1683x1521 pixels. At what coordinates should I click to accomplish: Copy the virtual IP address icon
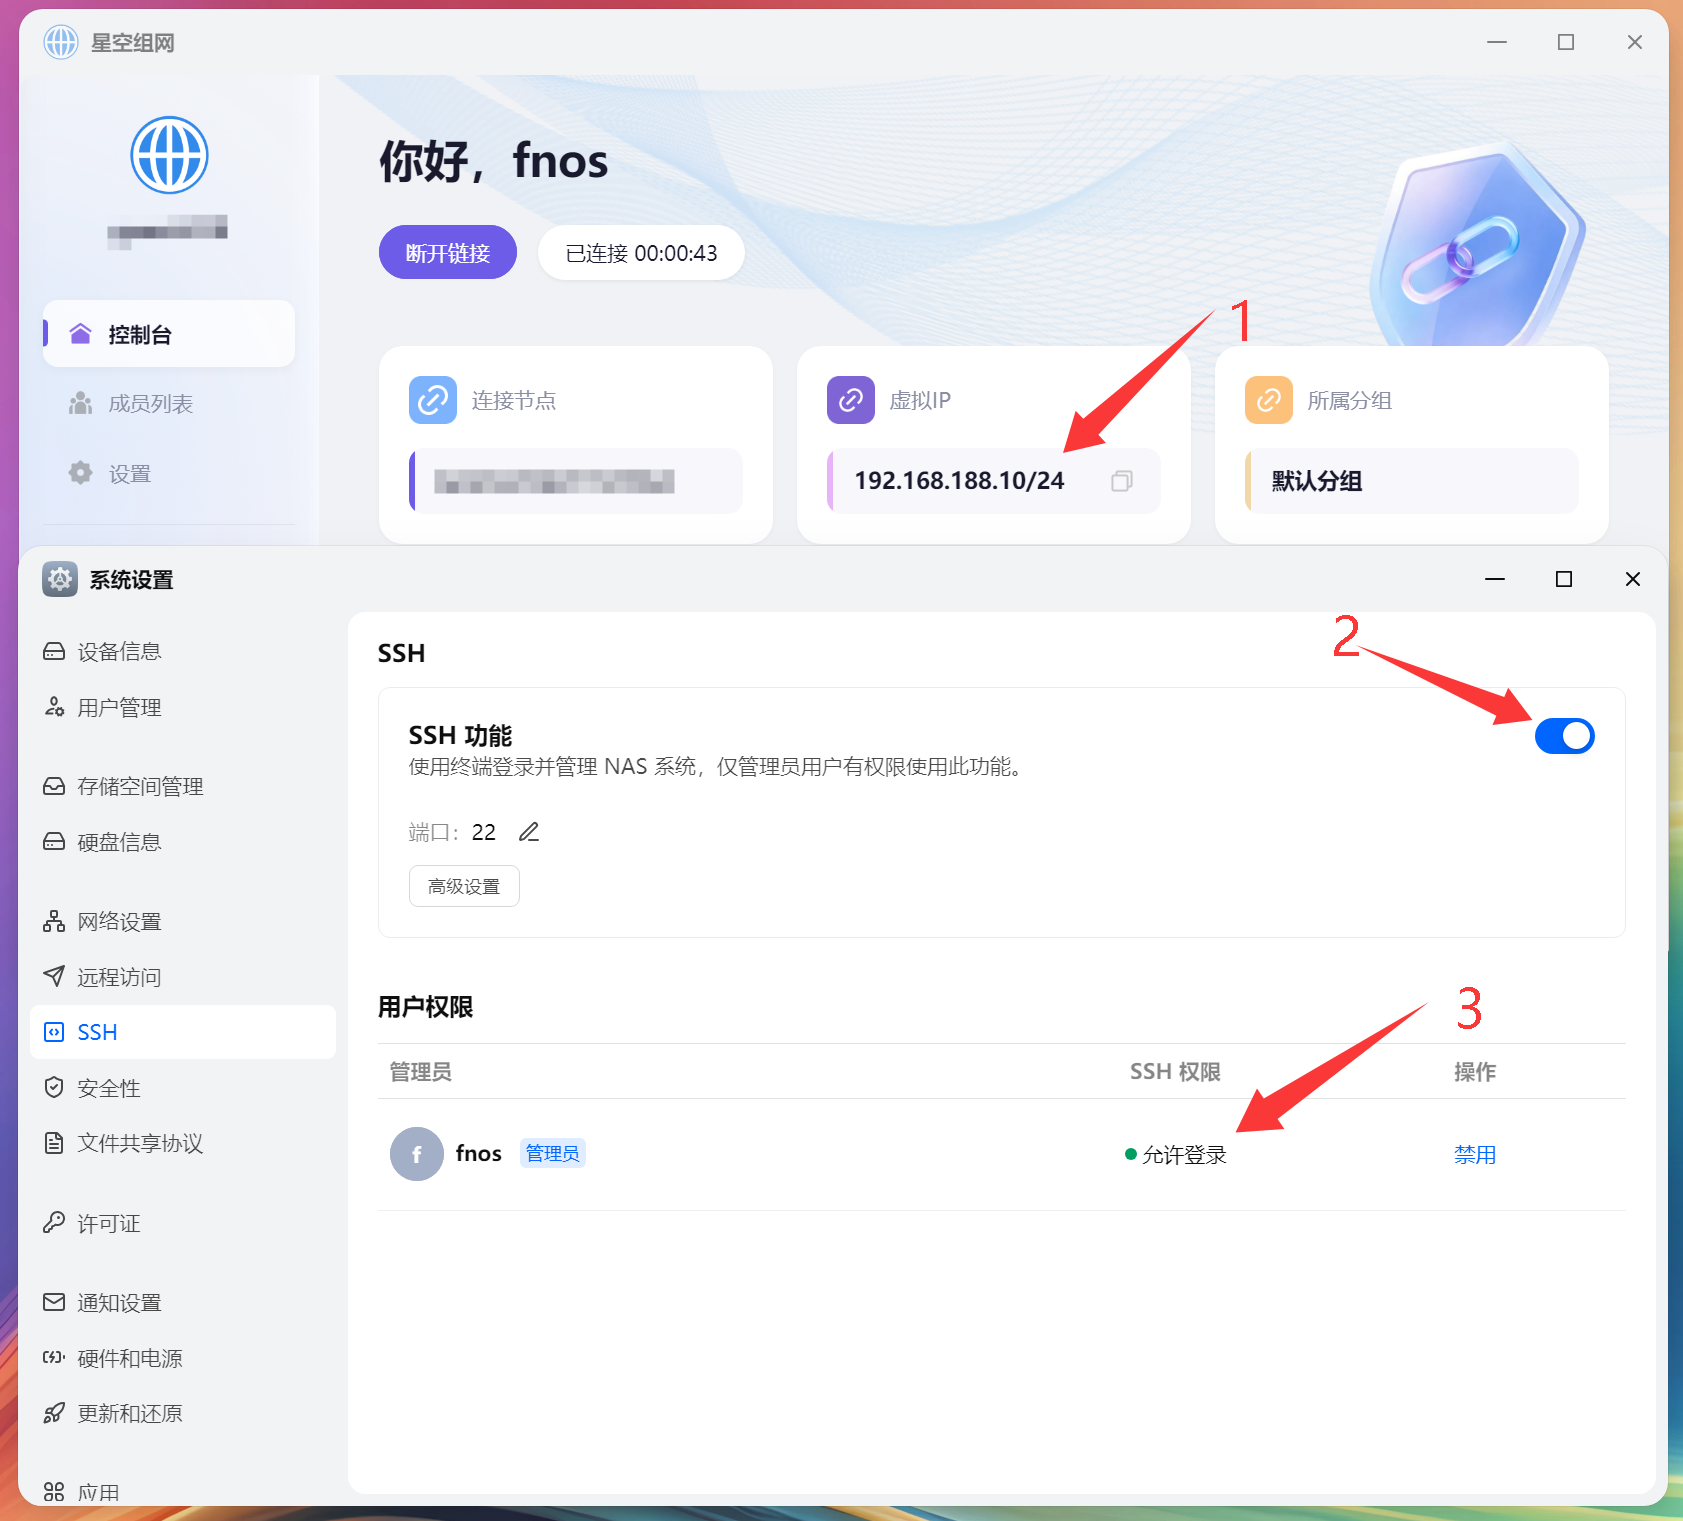tap(1121, 481)
